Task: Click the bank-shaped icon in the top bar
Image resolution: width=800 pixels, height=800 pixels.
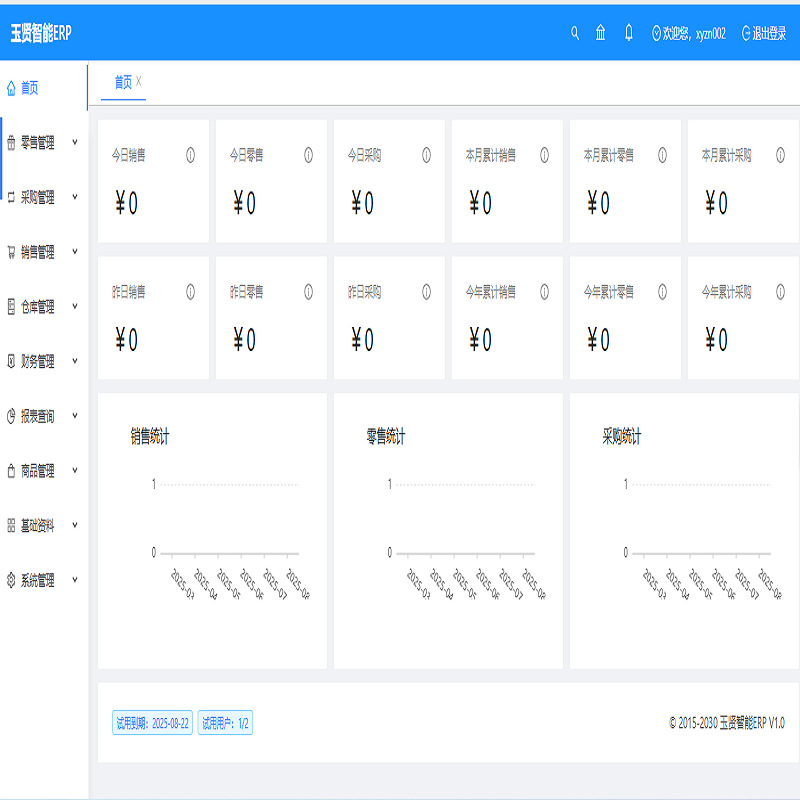Action: (x=600, y=31)
